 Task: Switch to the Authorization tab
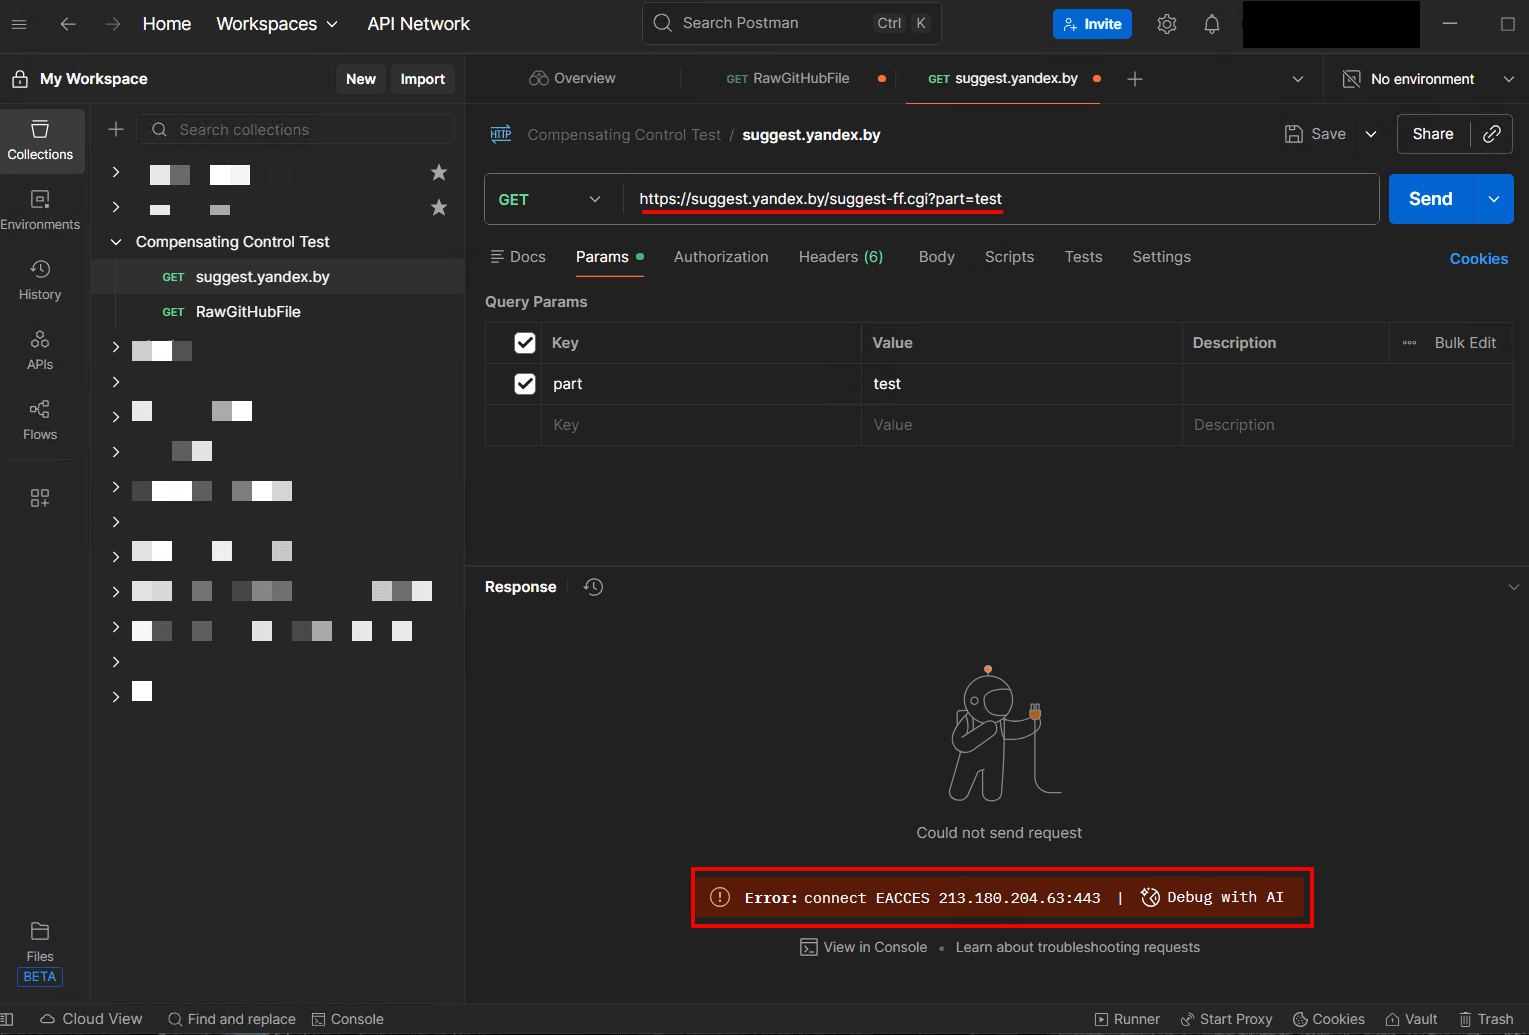point(720,257)
